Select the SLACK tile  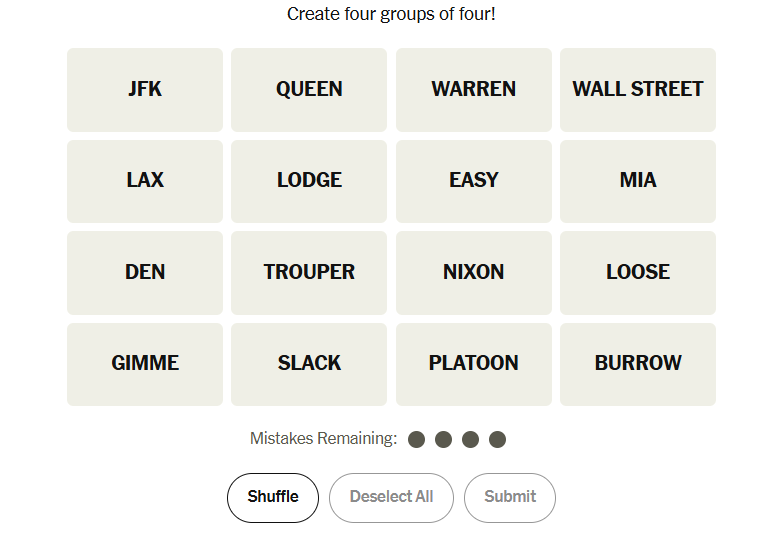pos(309,364)
